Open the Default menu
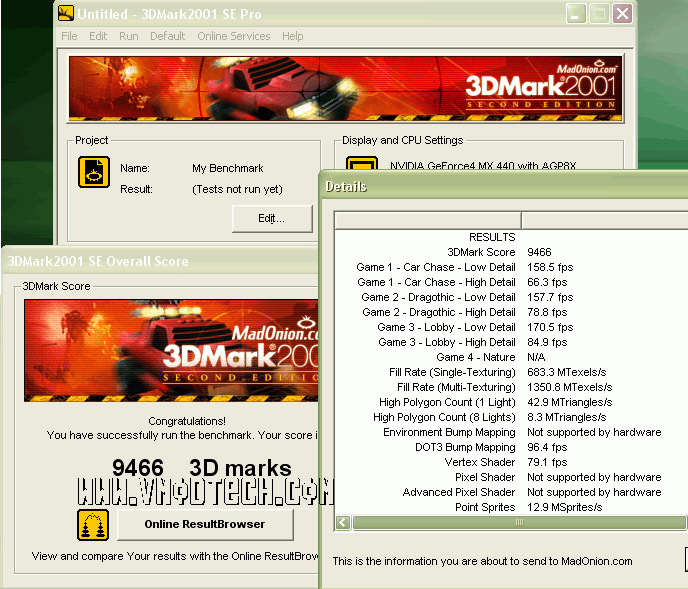688x589 pixels. 168,36
